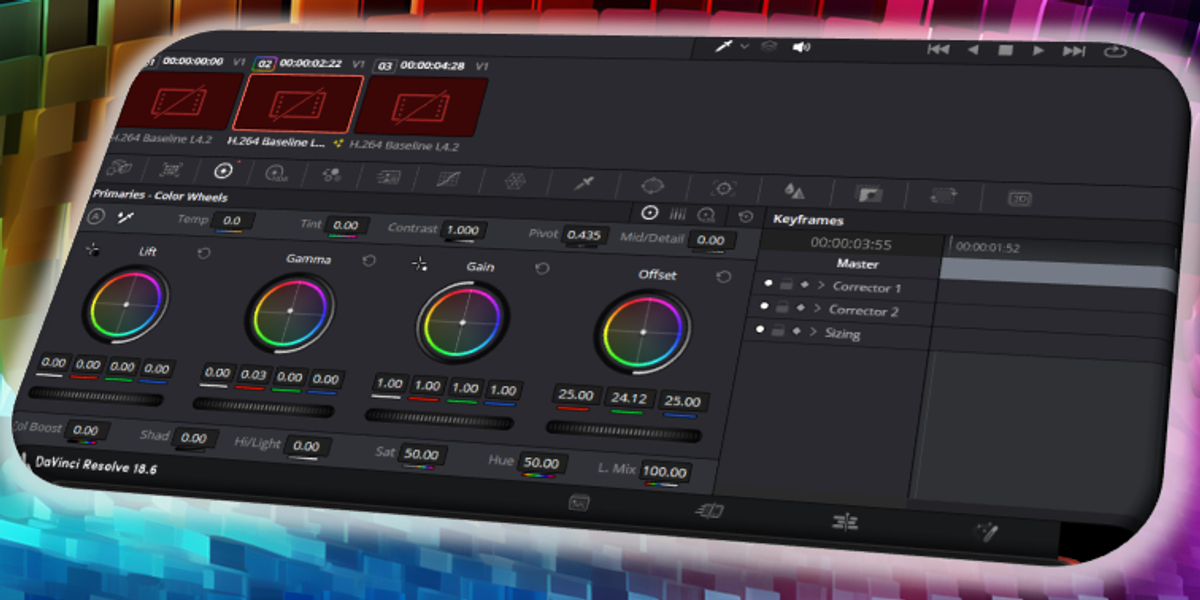Toggle Corrector 1 keyframe enable dot
The width and height of the screenshot is (1200, 600).
pos(768,283)
